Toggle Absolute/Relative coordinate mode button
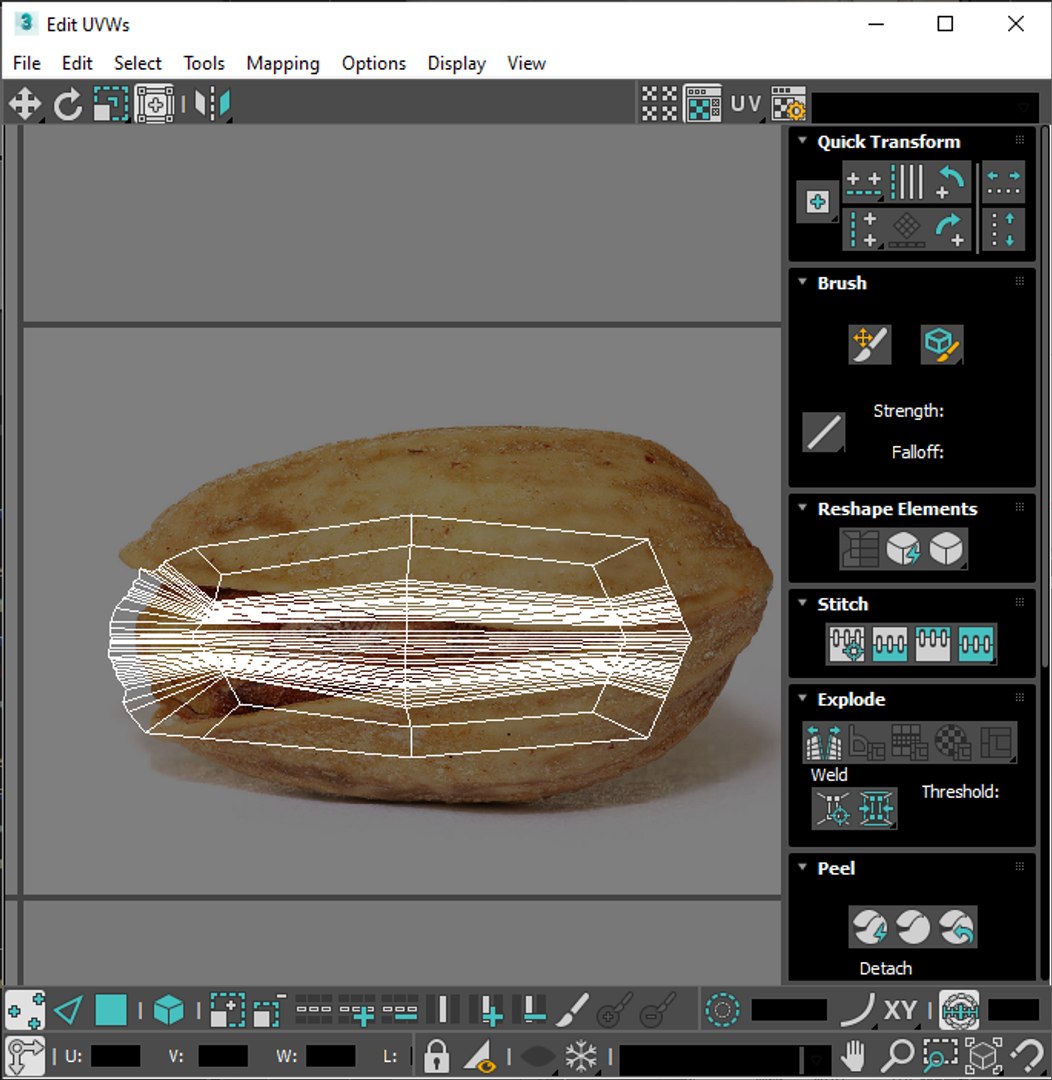1052x1080 pixels. click(25, 1055)
